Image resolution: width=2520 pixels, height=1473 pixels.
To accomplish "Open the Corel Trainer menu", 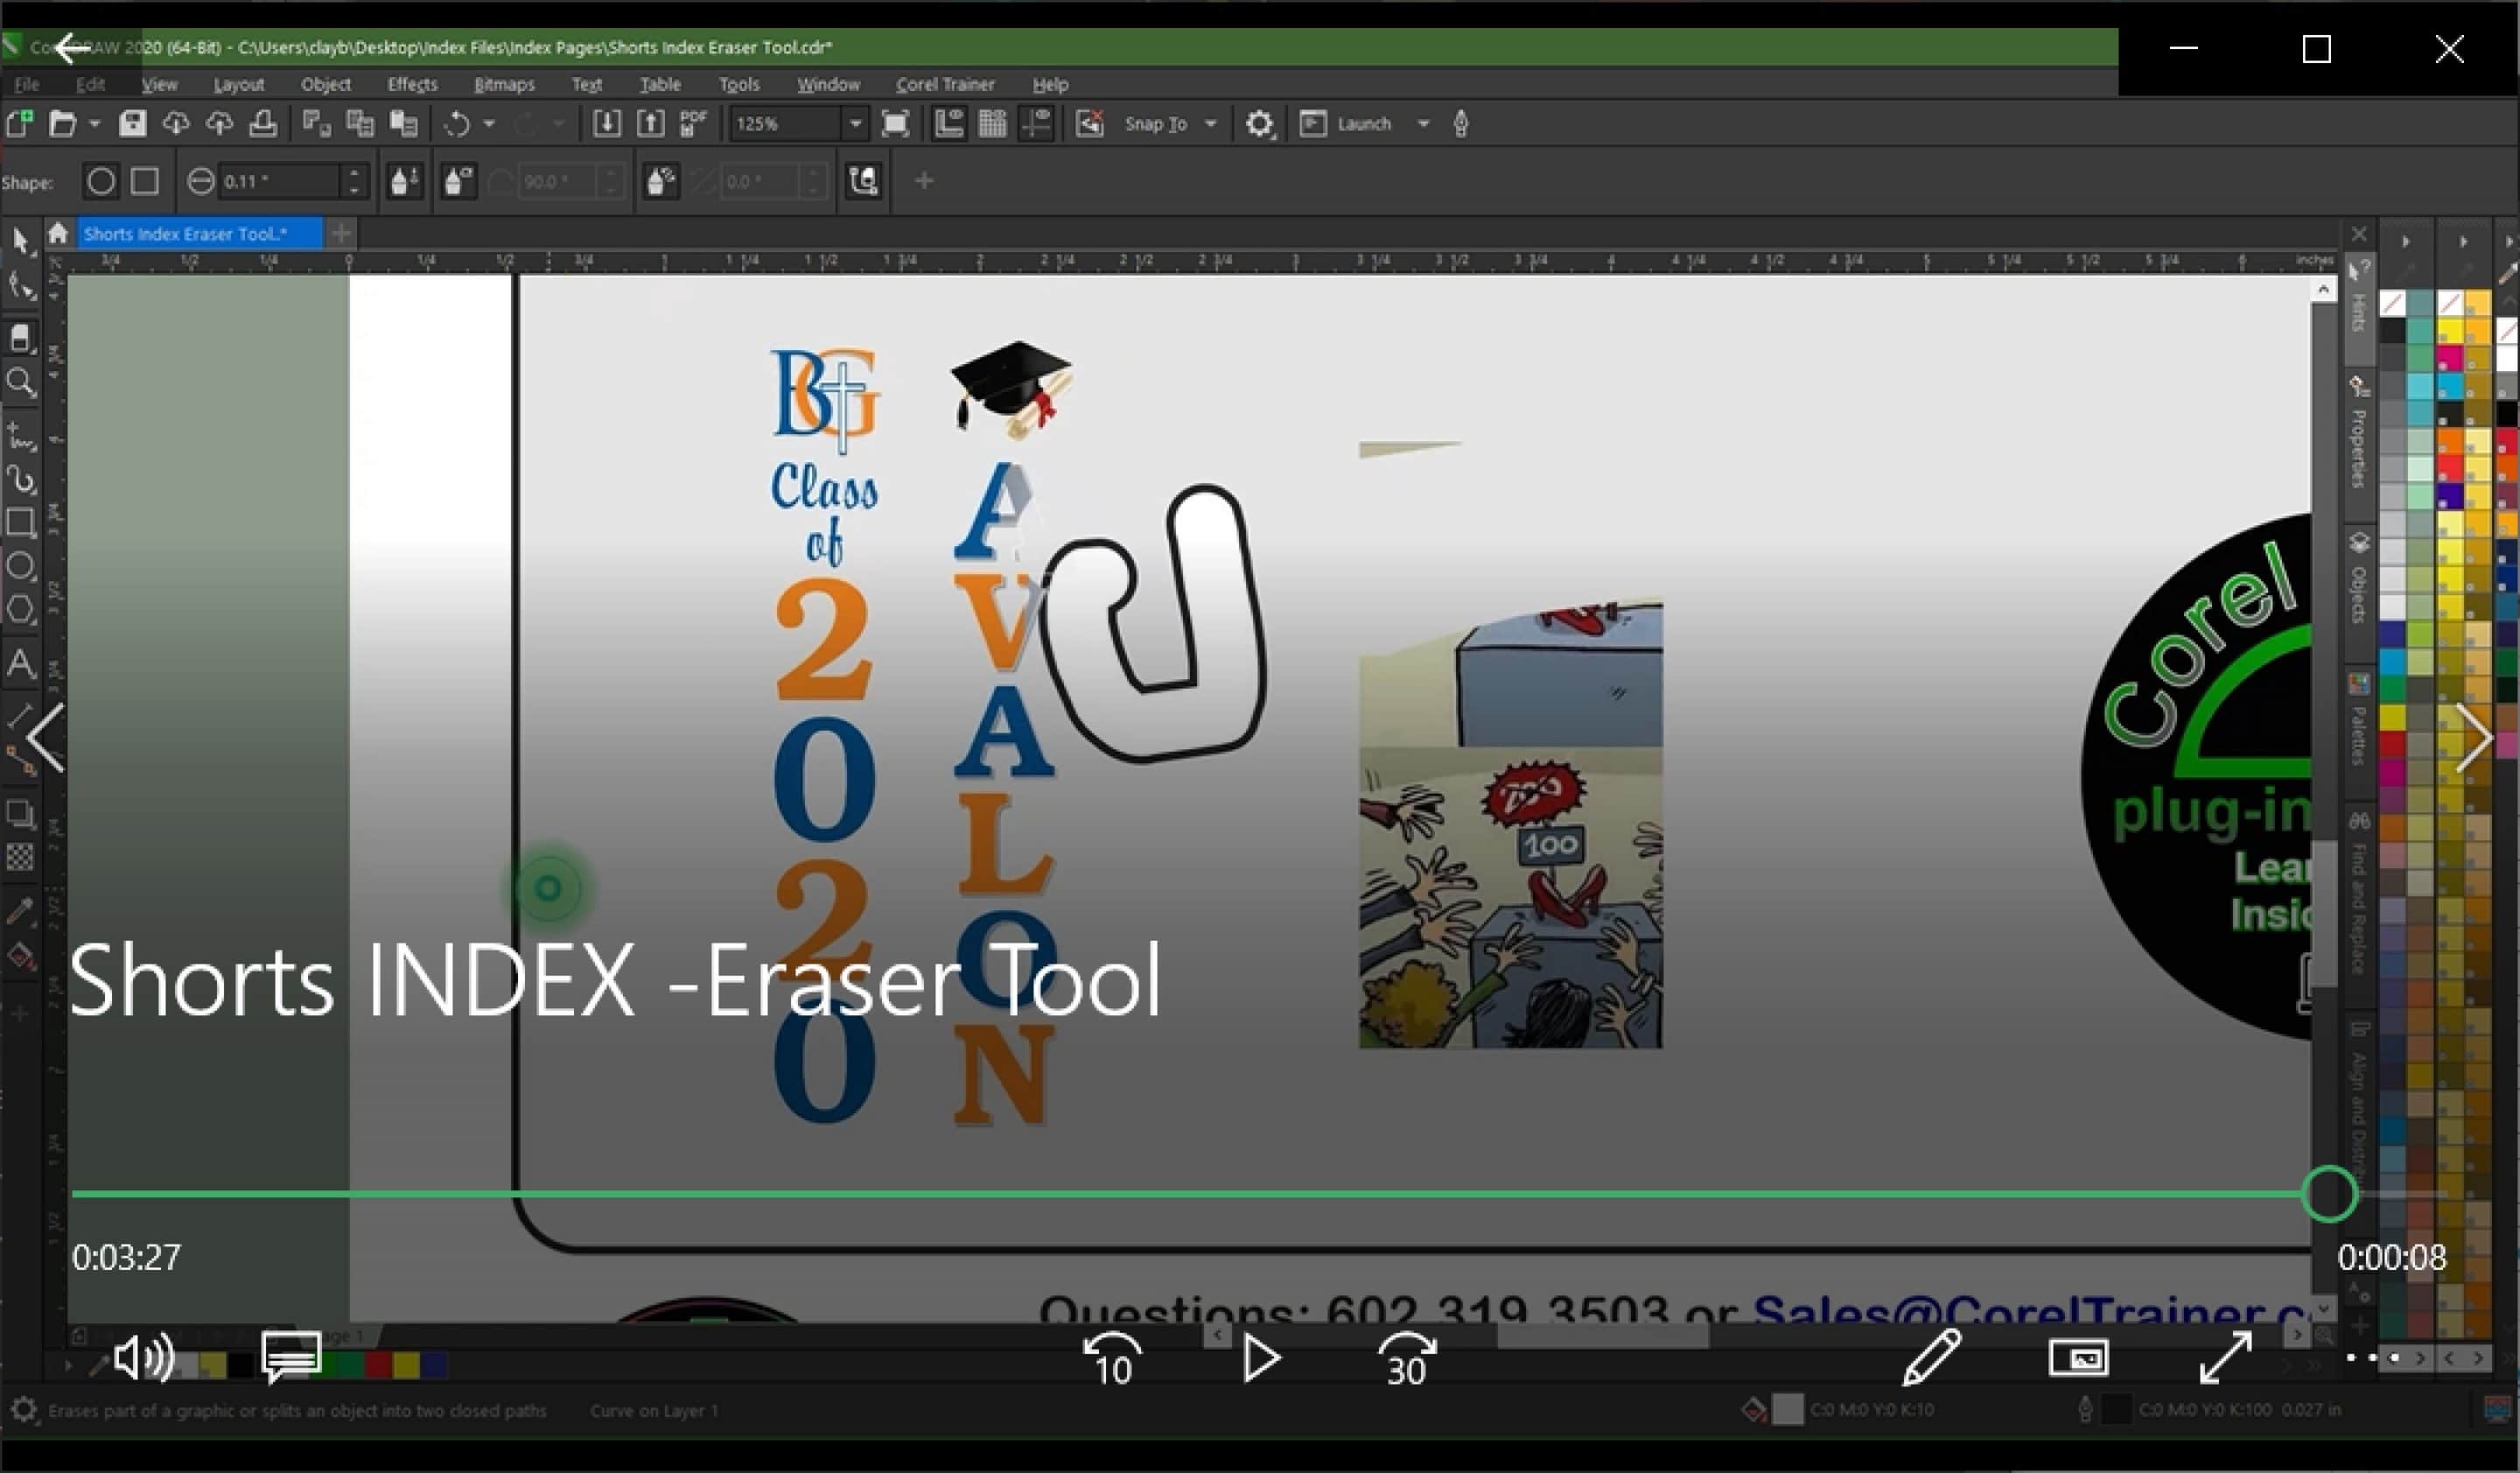I will [x=945, y=84].
